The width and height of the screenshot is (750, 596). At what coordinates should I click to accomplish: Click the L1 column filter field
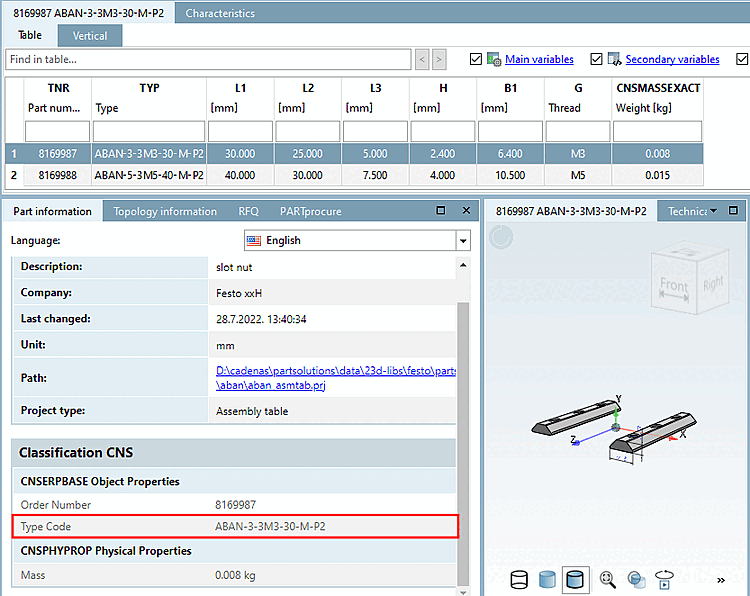click(240, 132)
